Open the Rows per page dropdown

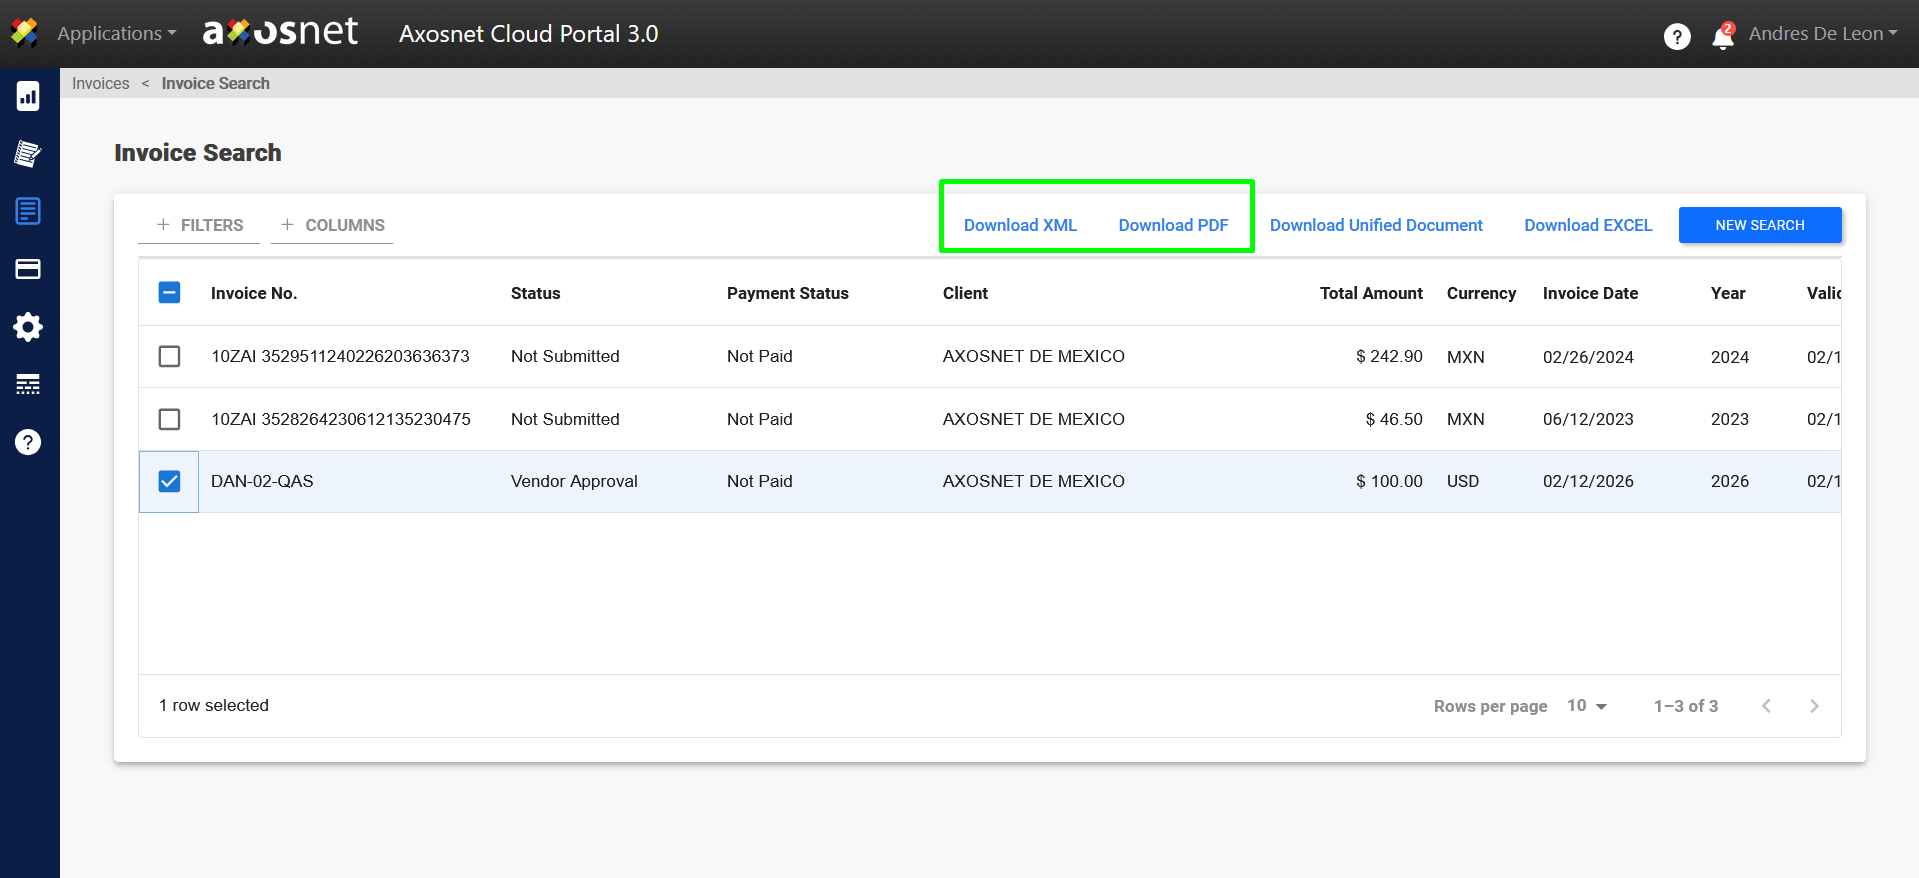point(1587,706)
